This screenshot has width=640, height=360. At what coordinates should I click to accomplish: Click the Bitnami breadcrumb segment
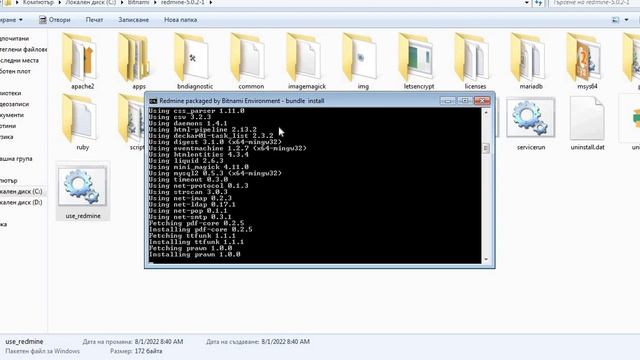(x=138, y=2)
